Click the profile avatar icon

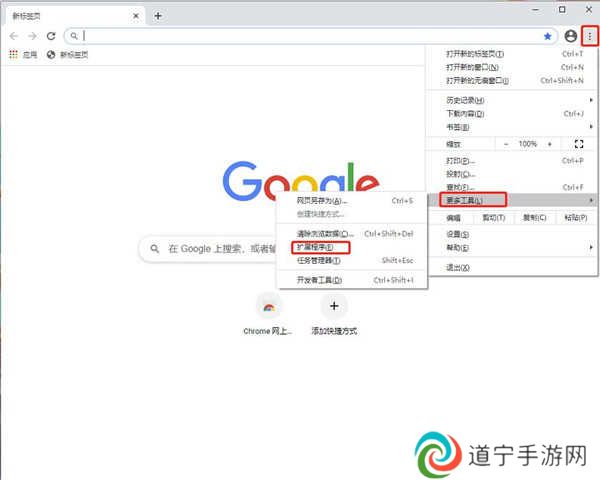point(571,36)
